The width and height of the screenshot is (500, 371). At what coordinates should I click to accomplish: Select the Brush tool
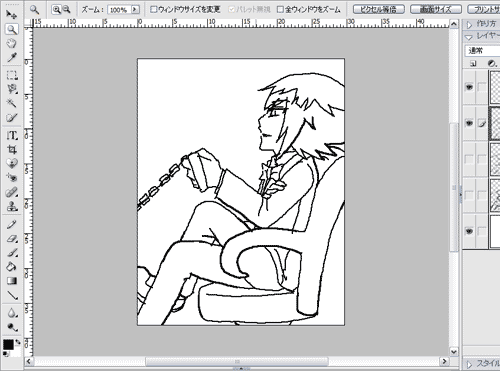[12, 253]
